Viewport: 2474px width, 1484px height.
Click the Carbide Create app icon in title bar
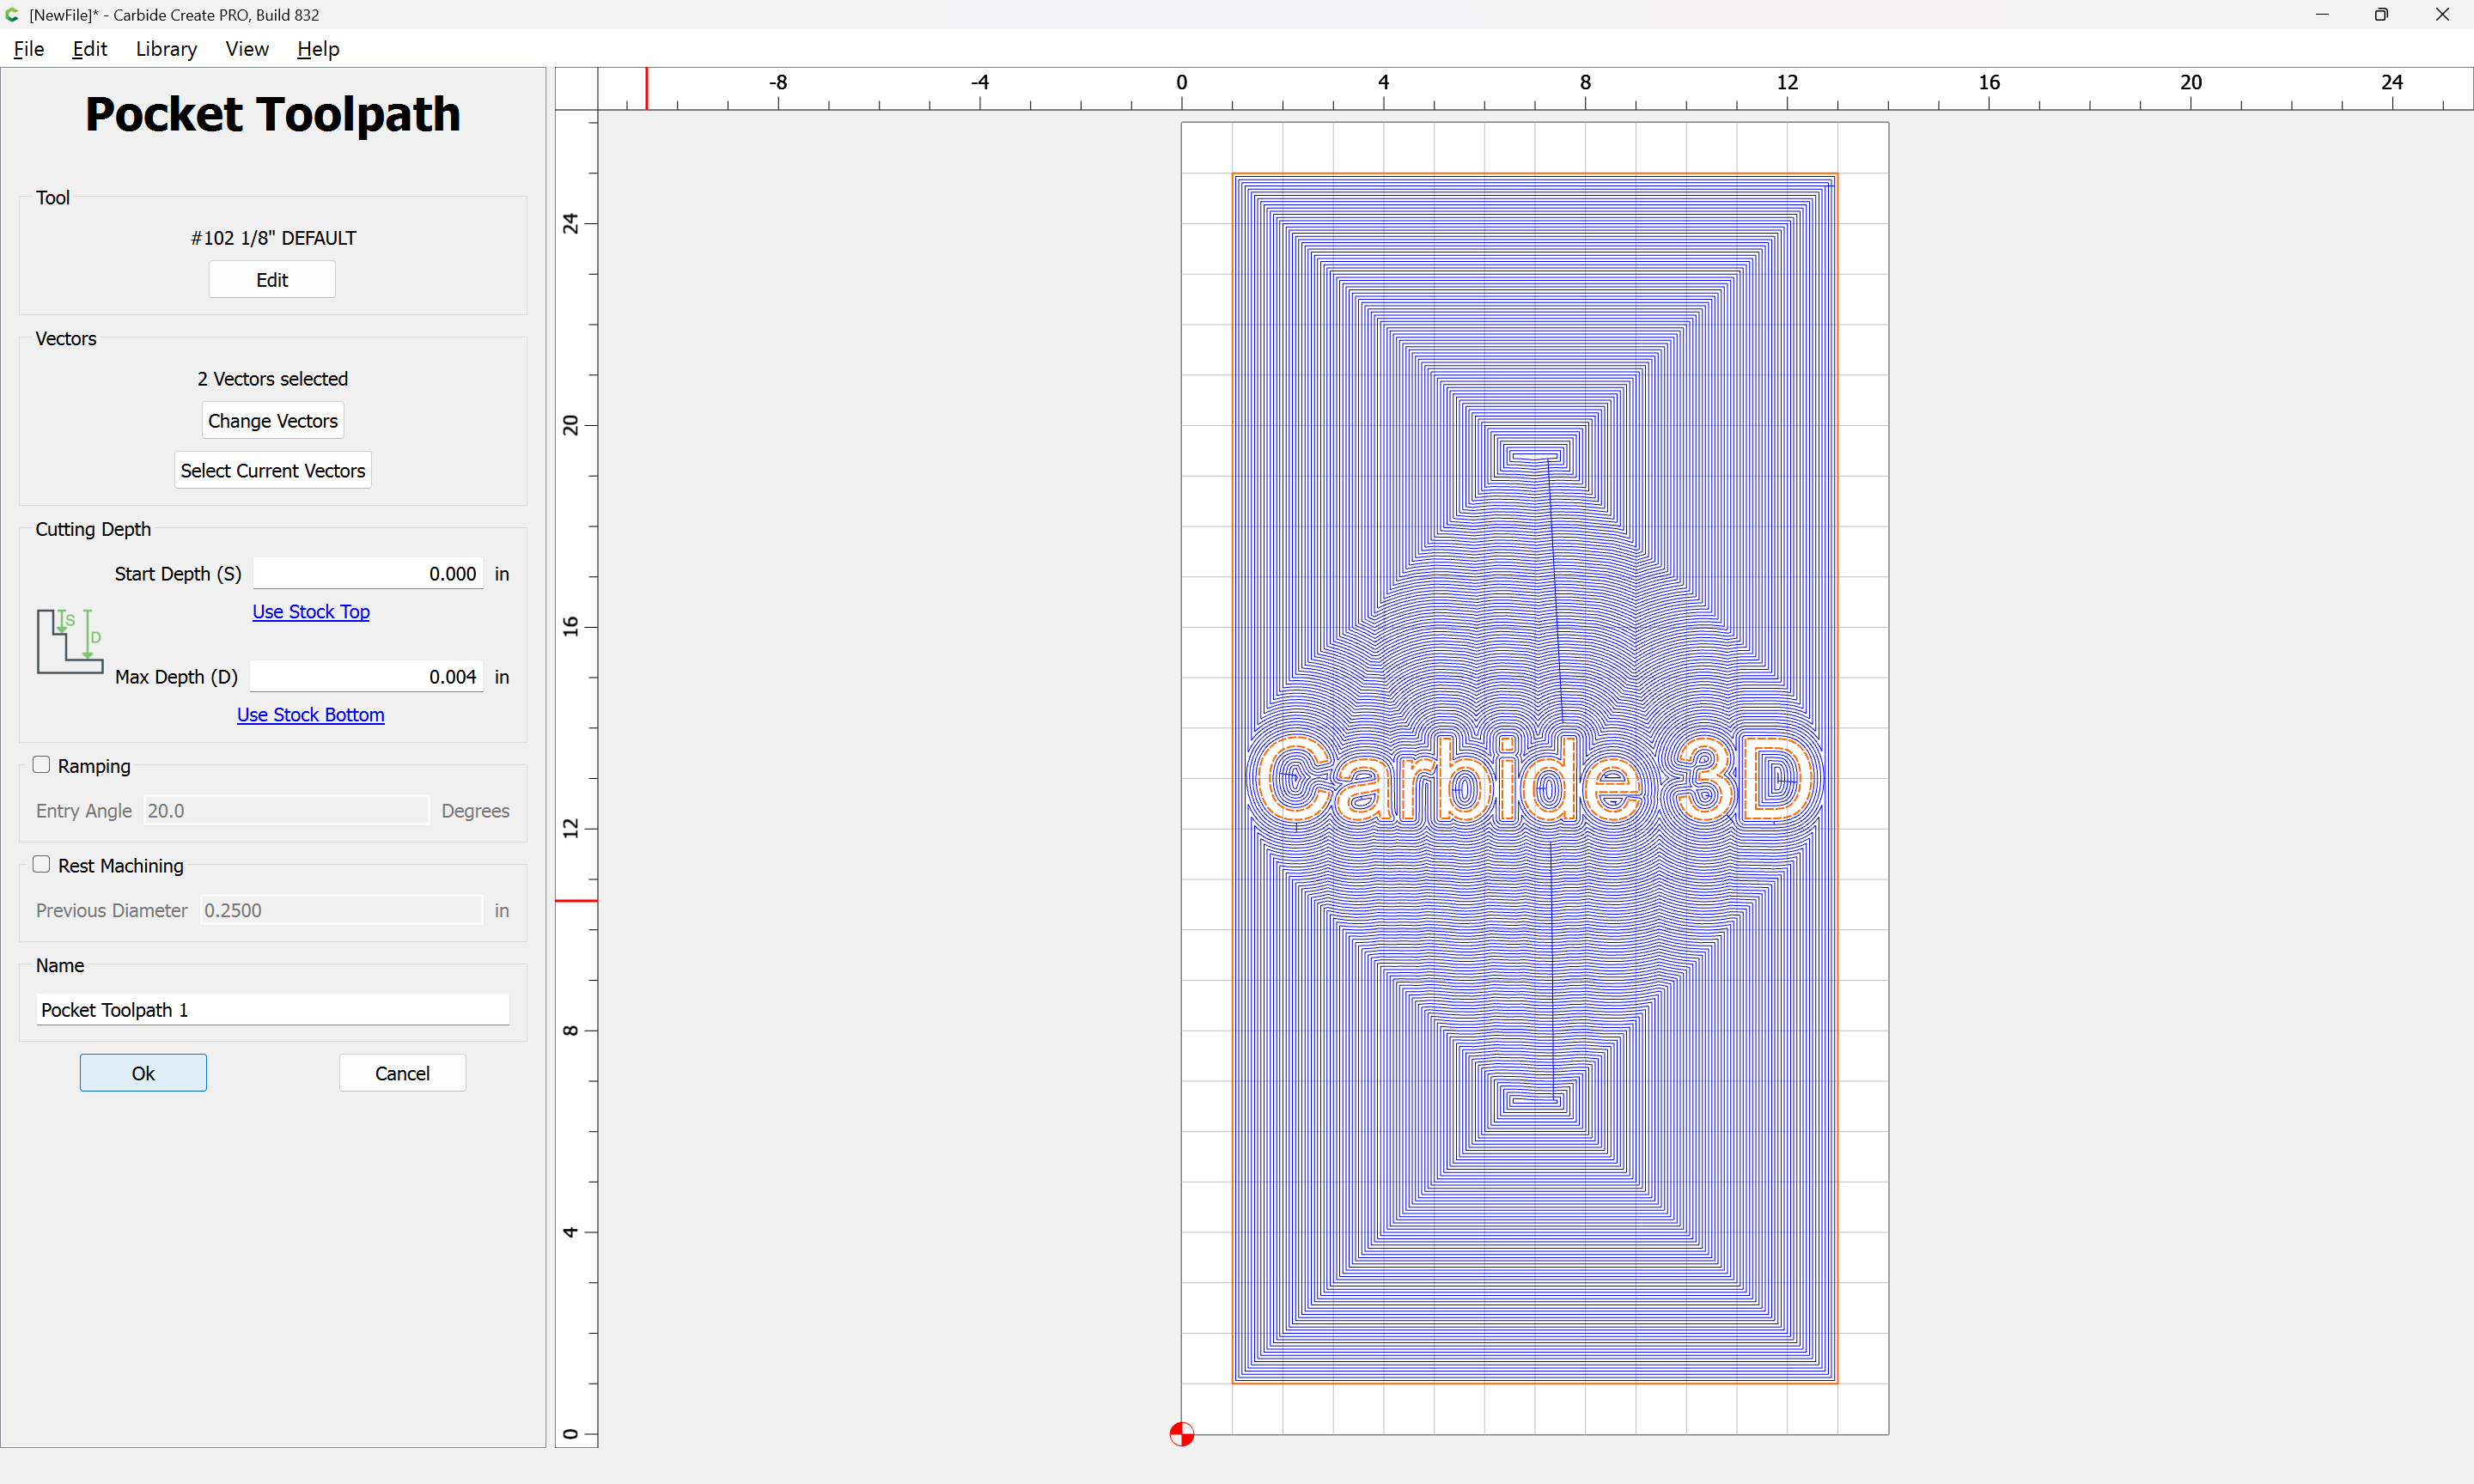(12, 15)
